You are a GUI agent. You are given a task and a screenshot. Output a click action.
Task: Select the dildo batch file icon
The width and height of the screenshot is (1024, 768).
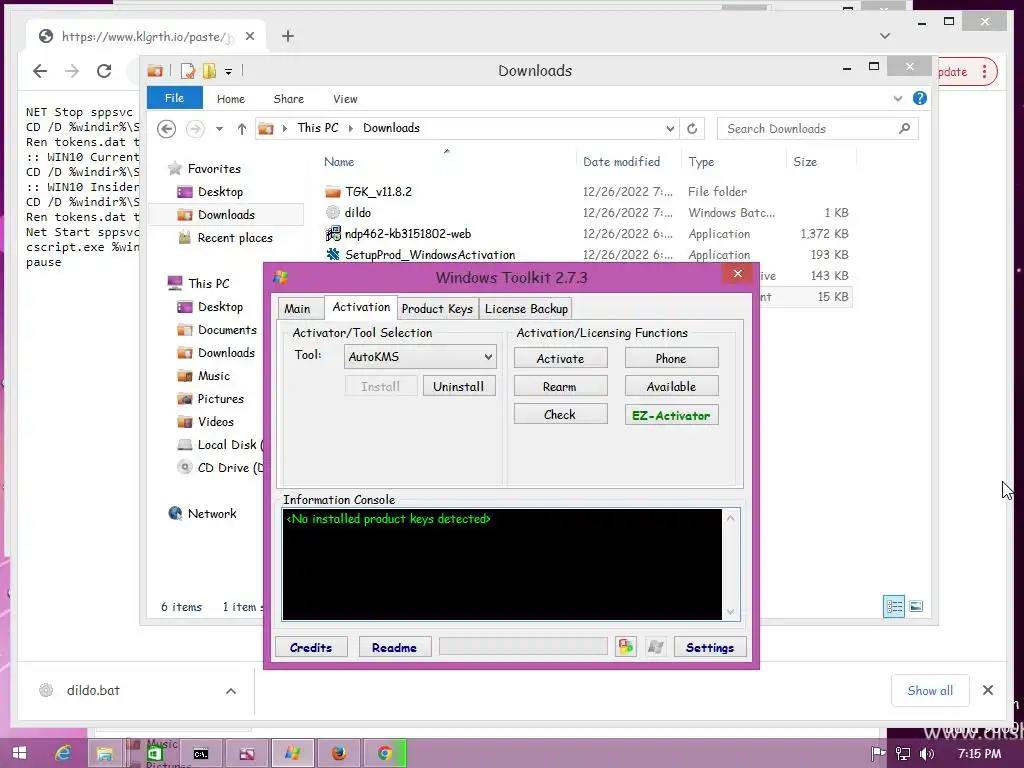pyautogui.click(x=333, y=212)
